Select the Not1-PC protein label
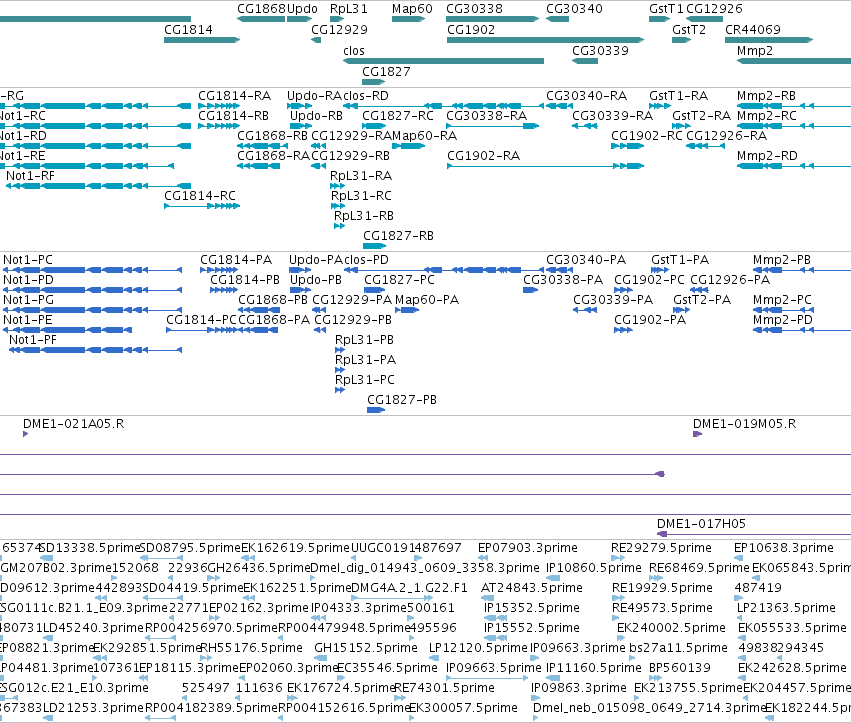The width and height of the screenshot is (851, 723). pos(28,260)
